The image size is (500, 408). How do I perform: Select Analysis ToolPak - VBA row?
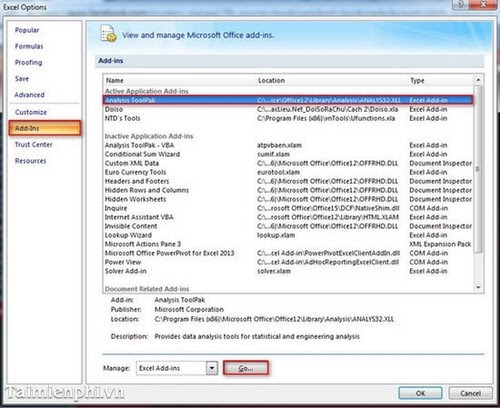[x=288, y=145]
